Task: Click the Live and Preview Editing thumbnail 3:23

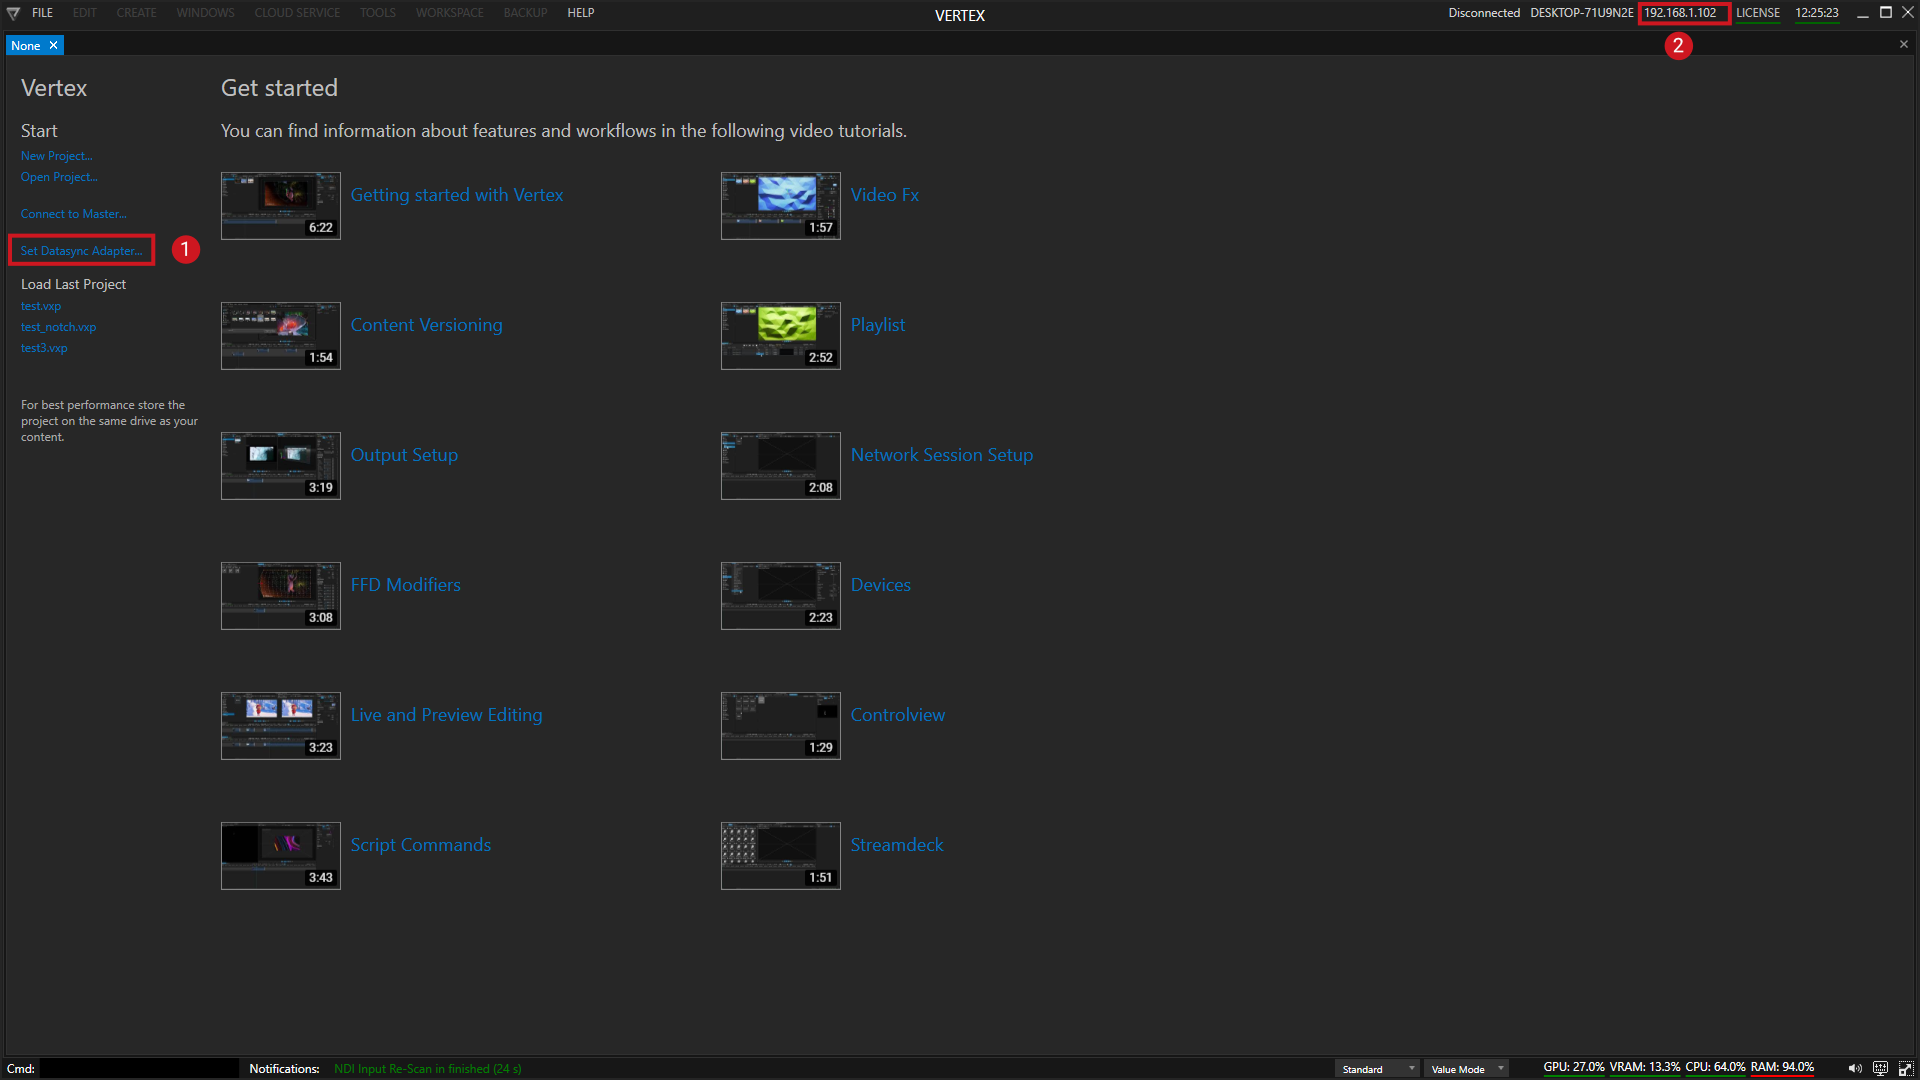Action: pos(281,726)
